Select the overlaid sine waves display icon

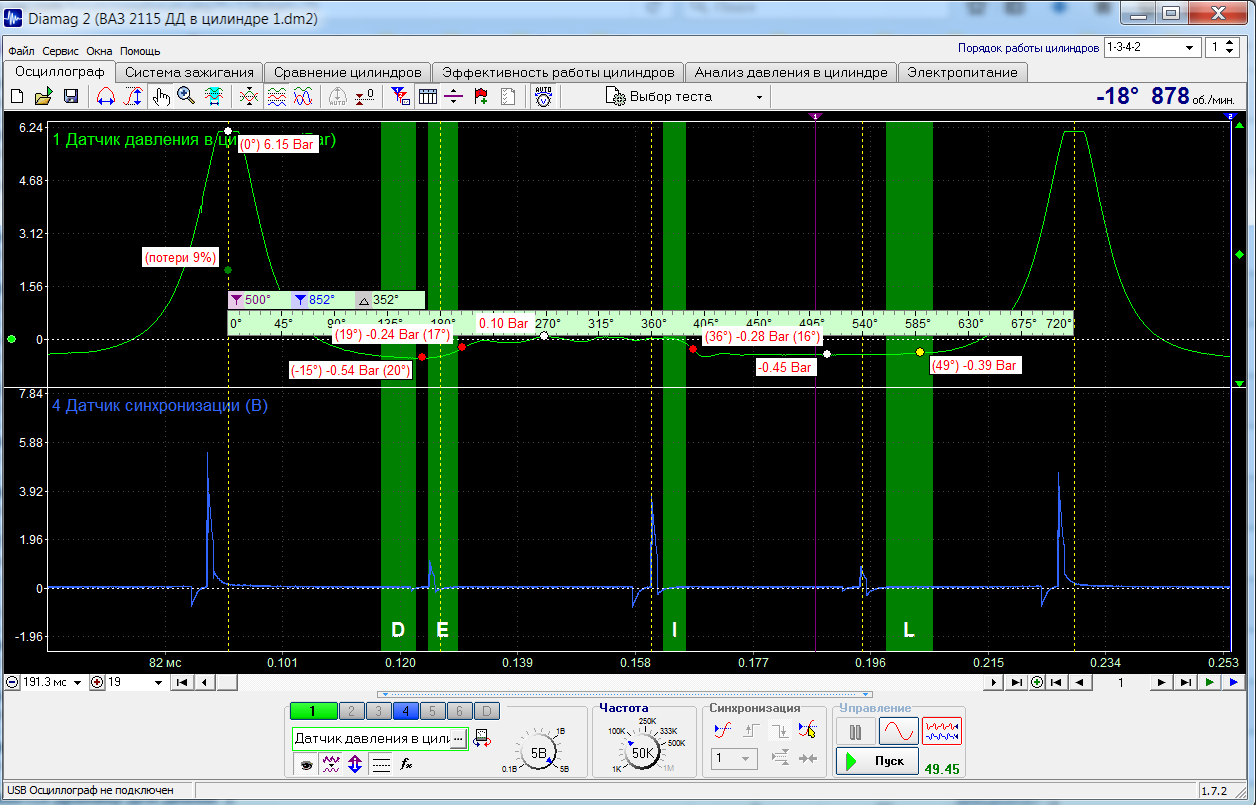click(304, 96)
